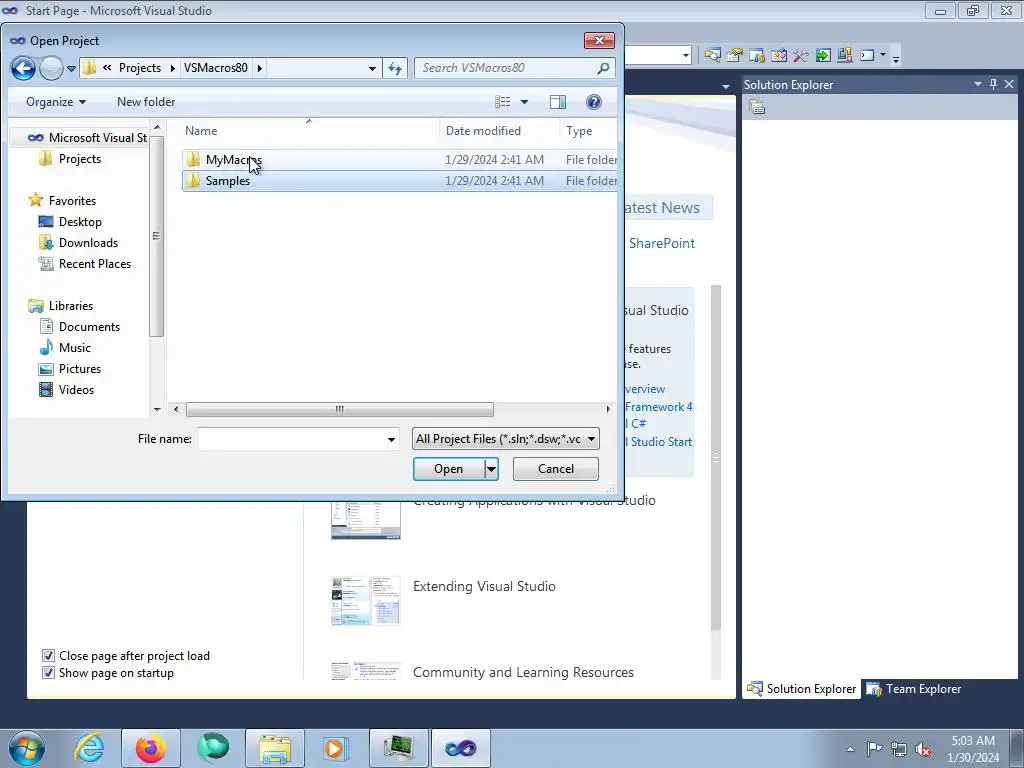The image size is (1024, 768).
Task: Sort by Name column header
Action: (x=201, y=131)
